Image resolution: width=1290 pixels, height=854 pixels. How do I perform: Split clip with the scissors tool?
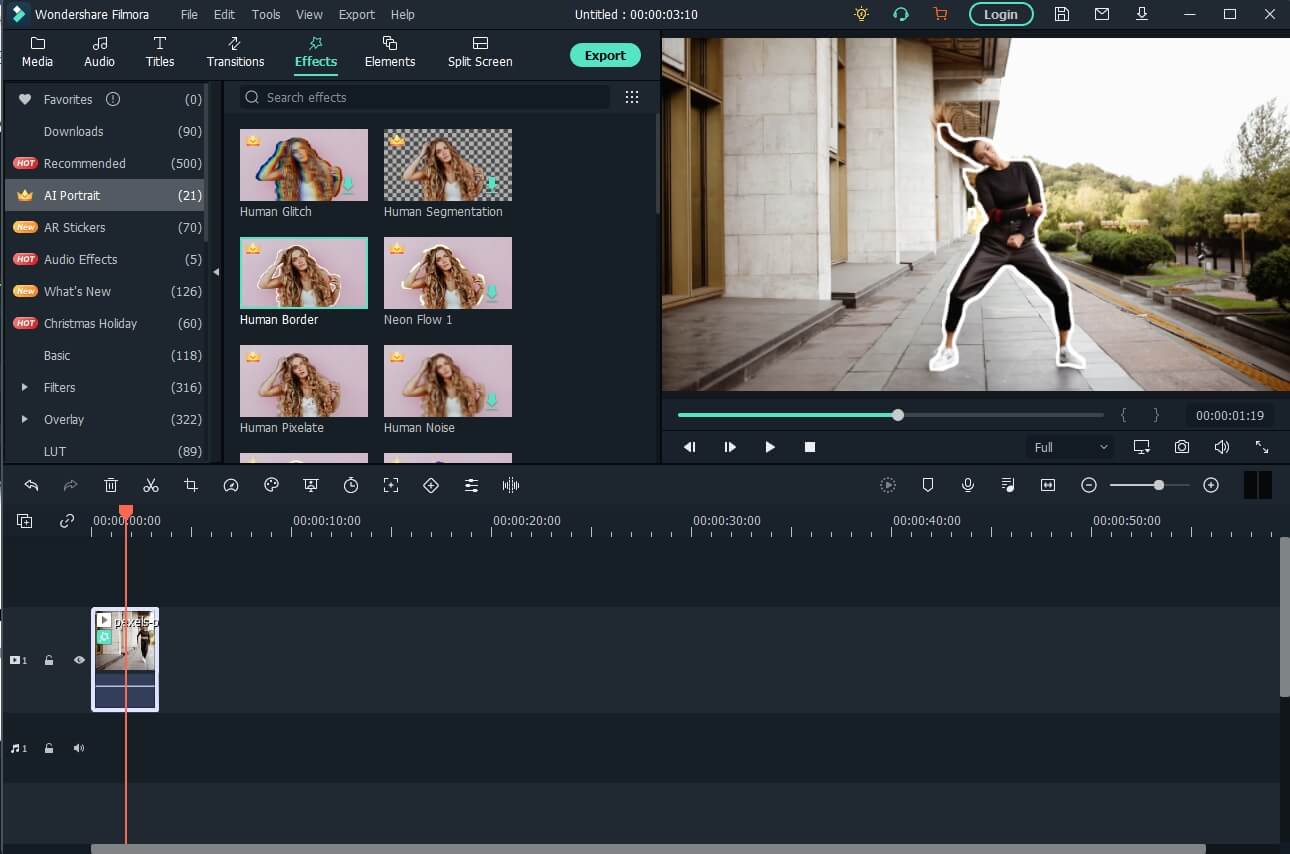151,485
